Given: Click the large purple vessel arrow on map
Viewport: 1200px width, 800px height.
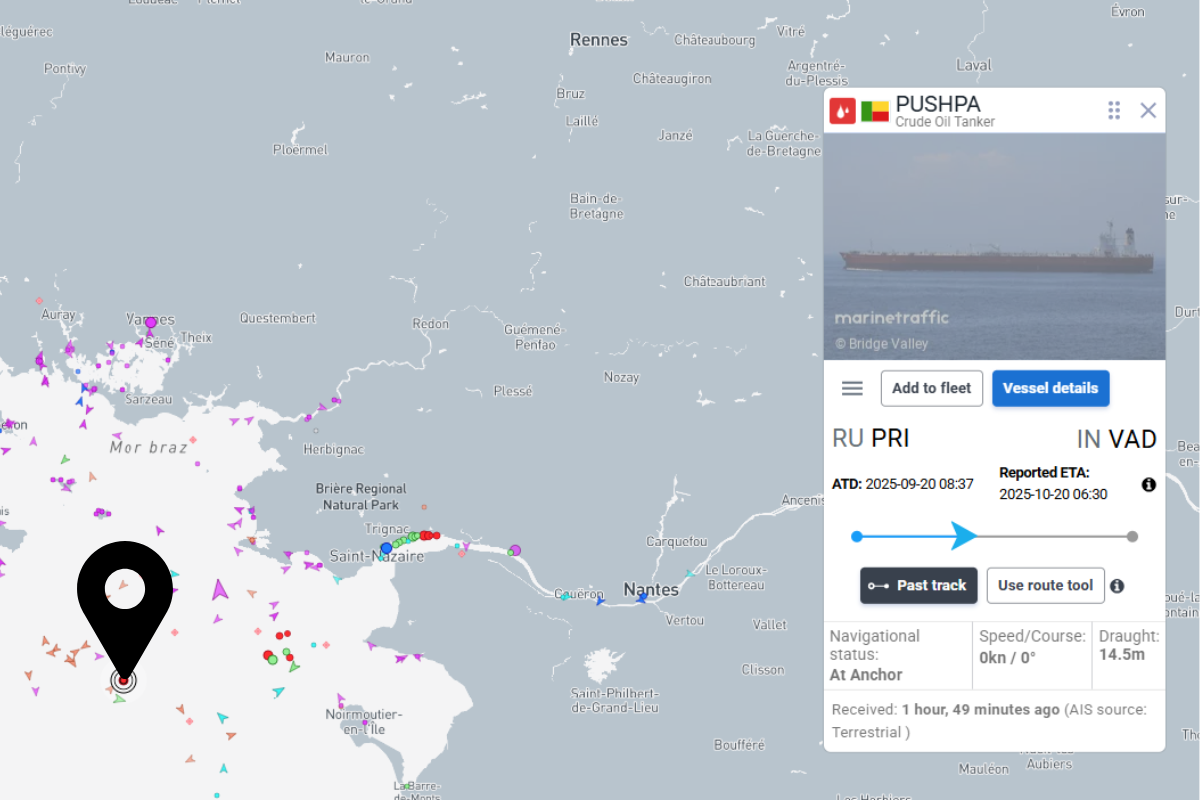Looking at the screenshot, I should coord(220,589).
